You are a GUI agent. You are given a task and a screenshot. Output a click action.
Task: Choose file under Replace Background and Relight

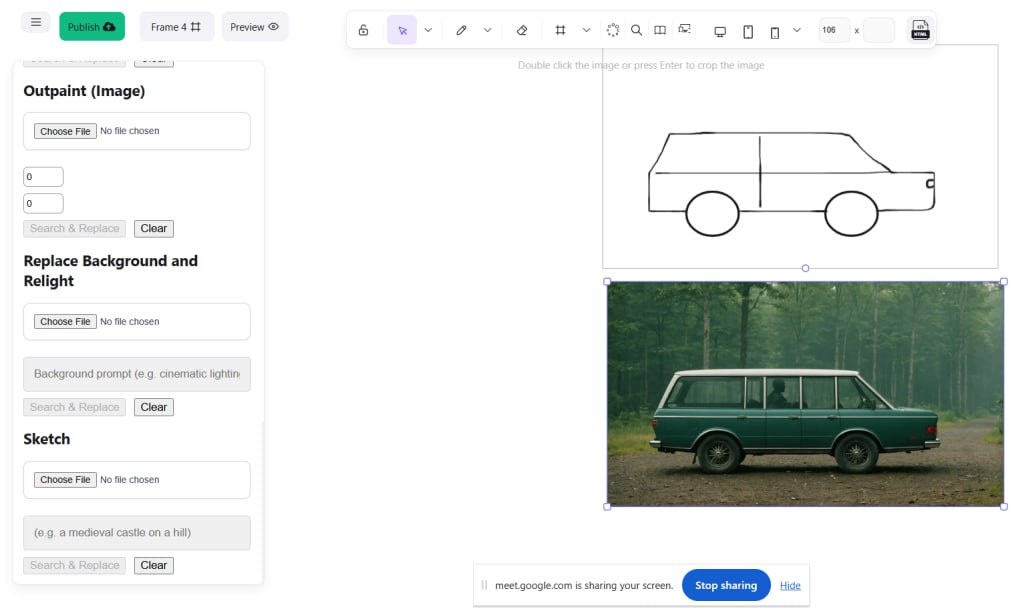pos(65,321)
